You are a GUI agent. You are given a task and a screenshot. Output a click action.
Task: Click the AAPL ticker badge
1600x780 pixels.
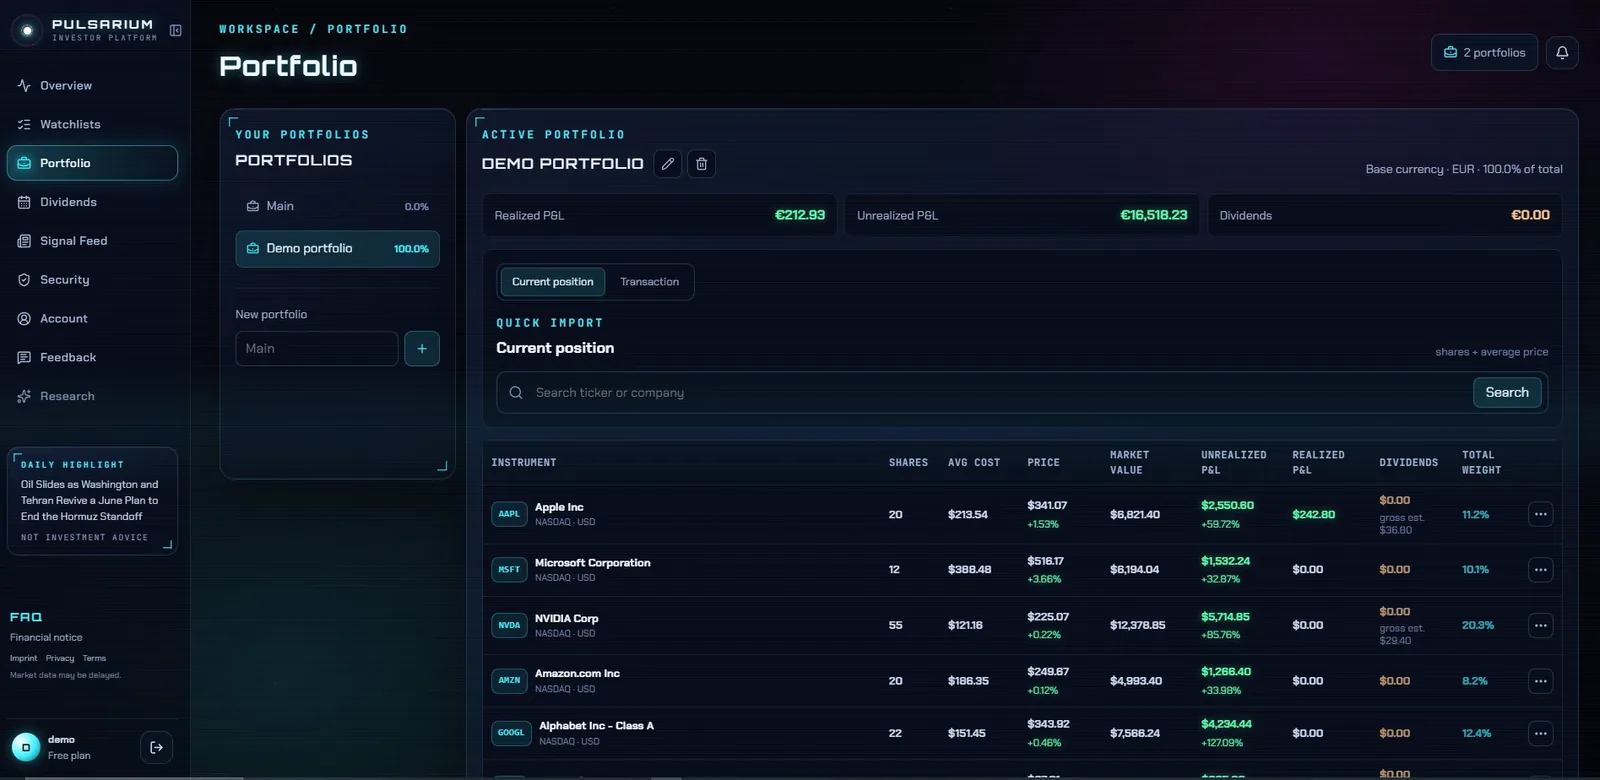point(509,514)
